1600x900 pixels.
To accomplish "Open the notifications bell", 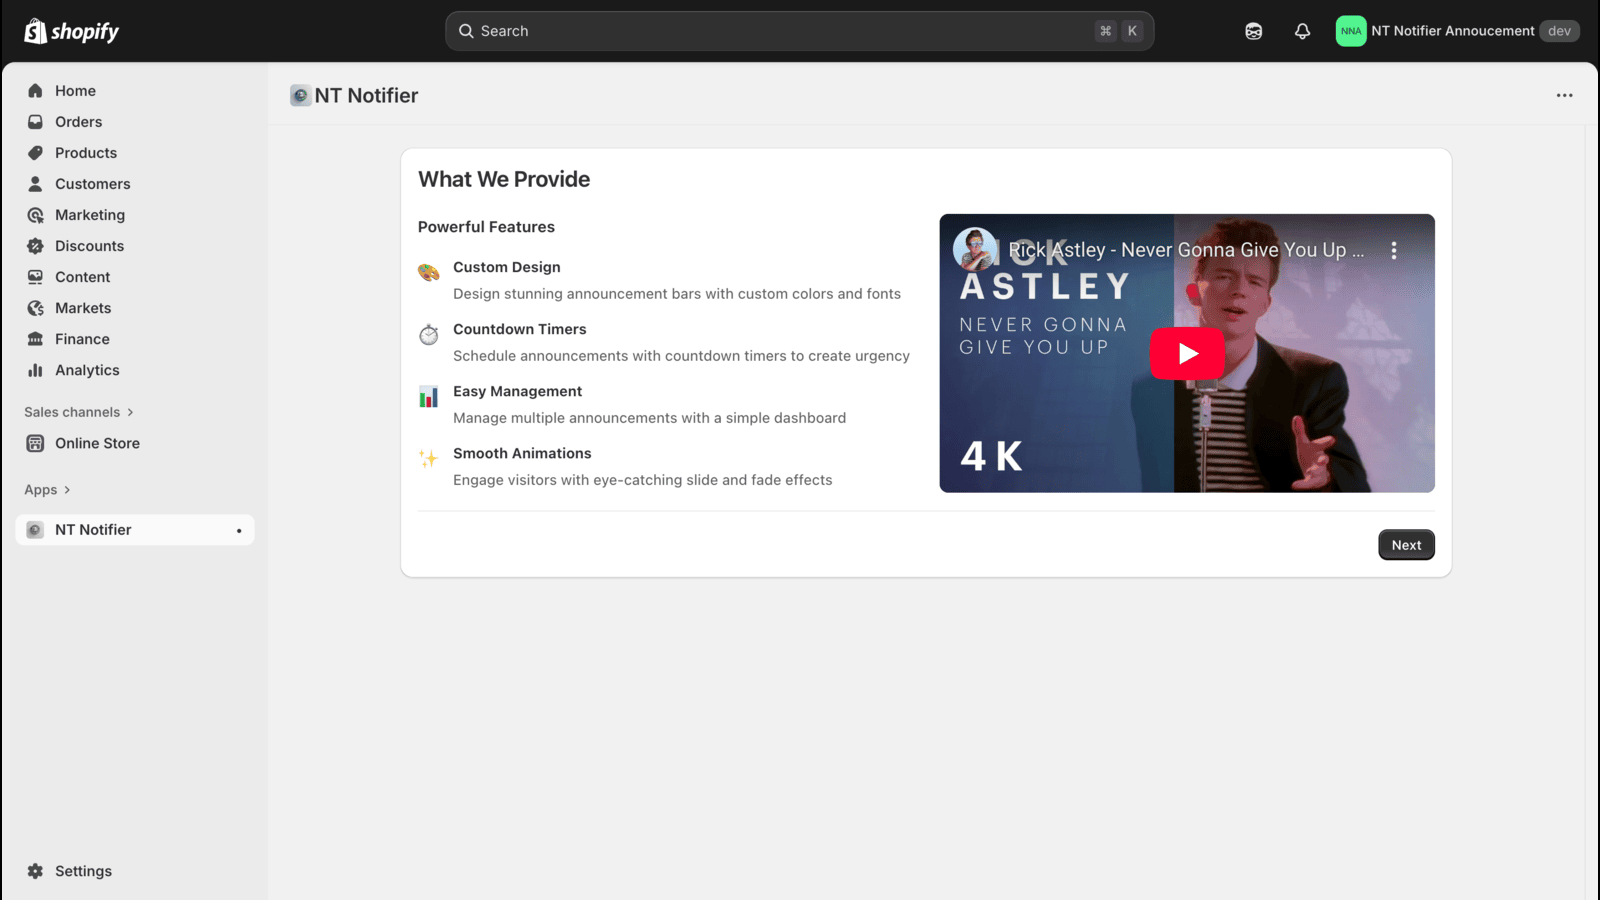I will coord(1302,31).
